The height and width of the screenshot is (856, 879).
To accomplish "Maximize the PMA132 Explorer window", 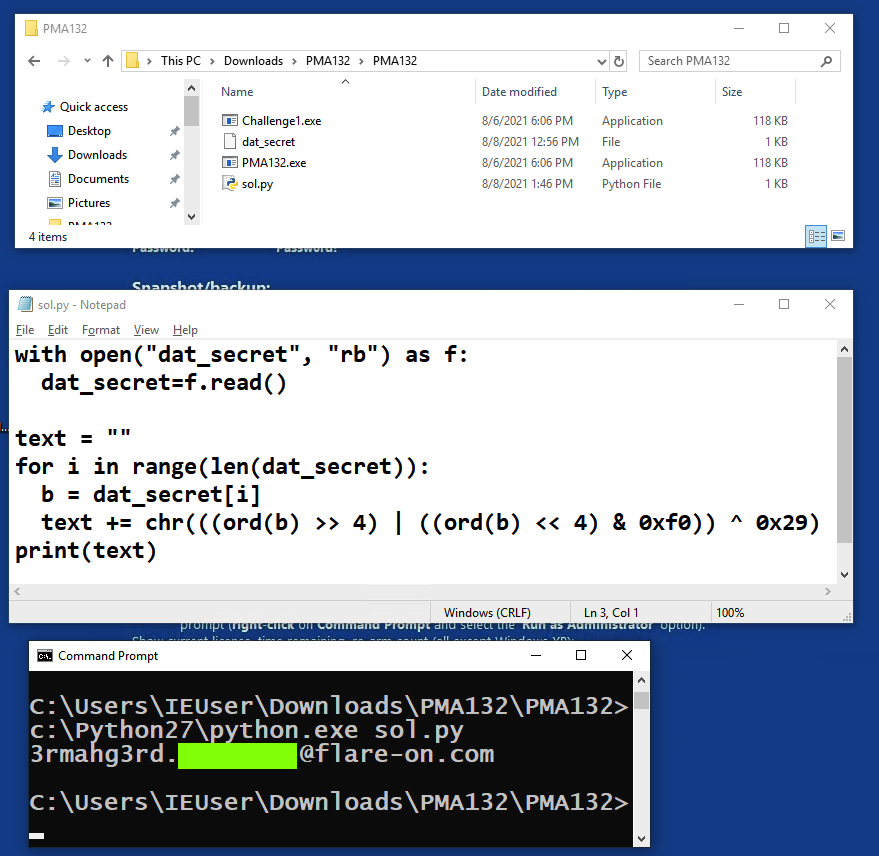I will (784, 28).
